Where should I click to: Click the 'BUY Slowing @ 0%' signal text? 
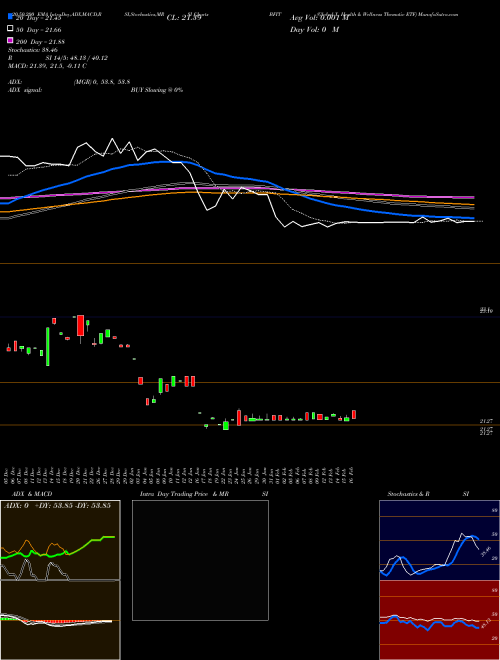(x=157, y=90)
